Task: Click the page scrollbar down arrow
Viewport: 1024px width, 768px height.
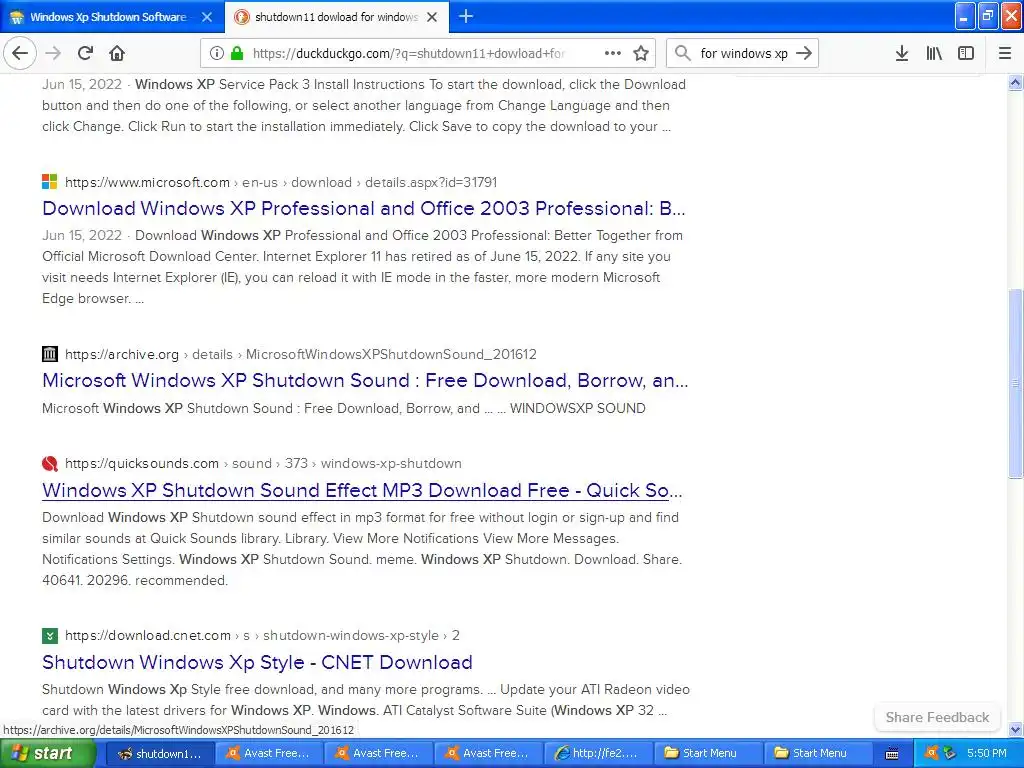Action: pos(1015,729)
